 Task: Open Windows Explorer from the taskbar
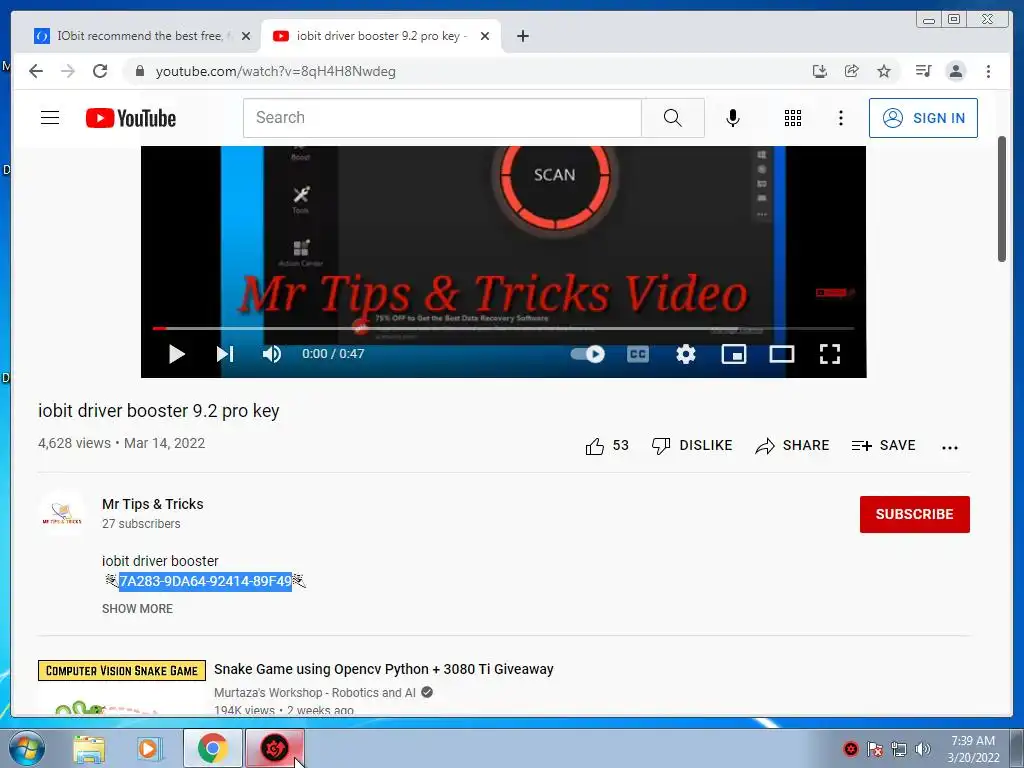(89, 748)
